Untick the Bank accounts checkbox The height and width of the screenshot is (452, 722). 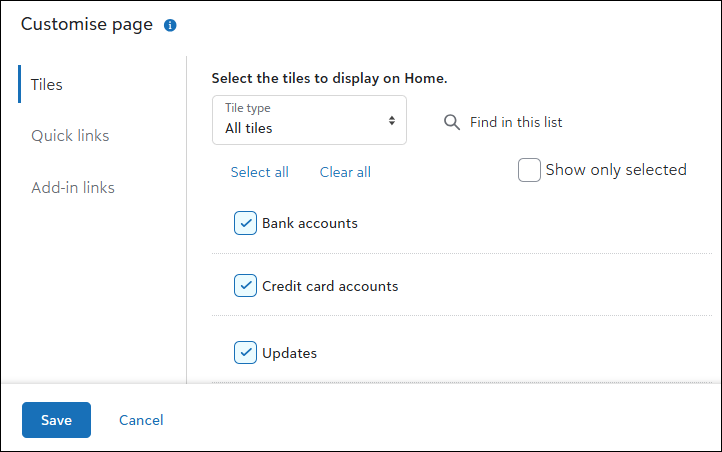245,223
